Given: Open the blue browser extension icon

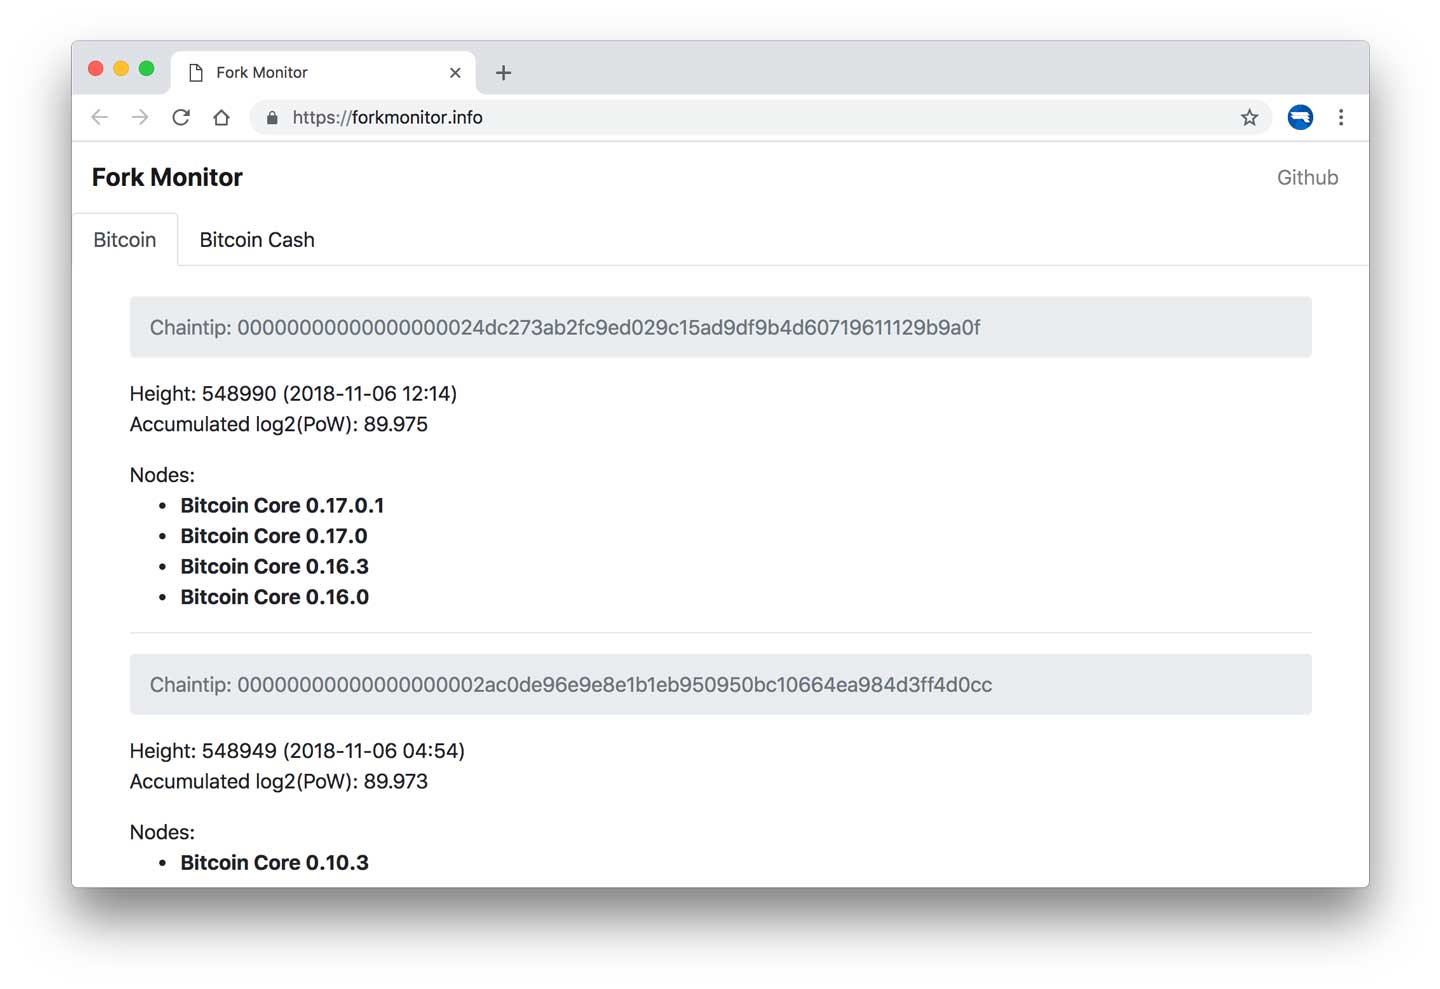Looking at the screenshot, I should tap(1300, 118).
